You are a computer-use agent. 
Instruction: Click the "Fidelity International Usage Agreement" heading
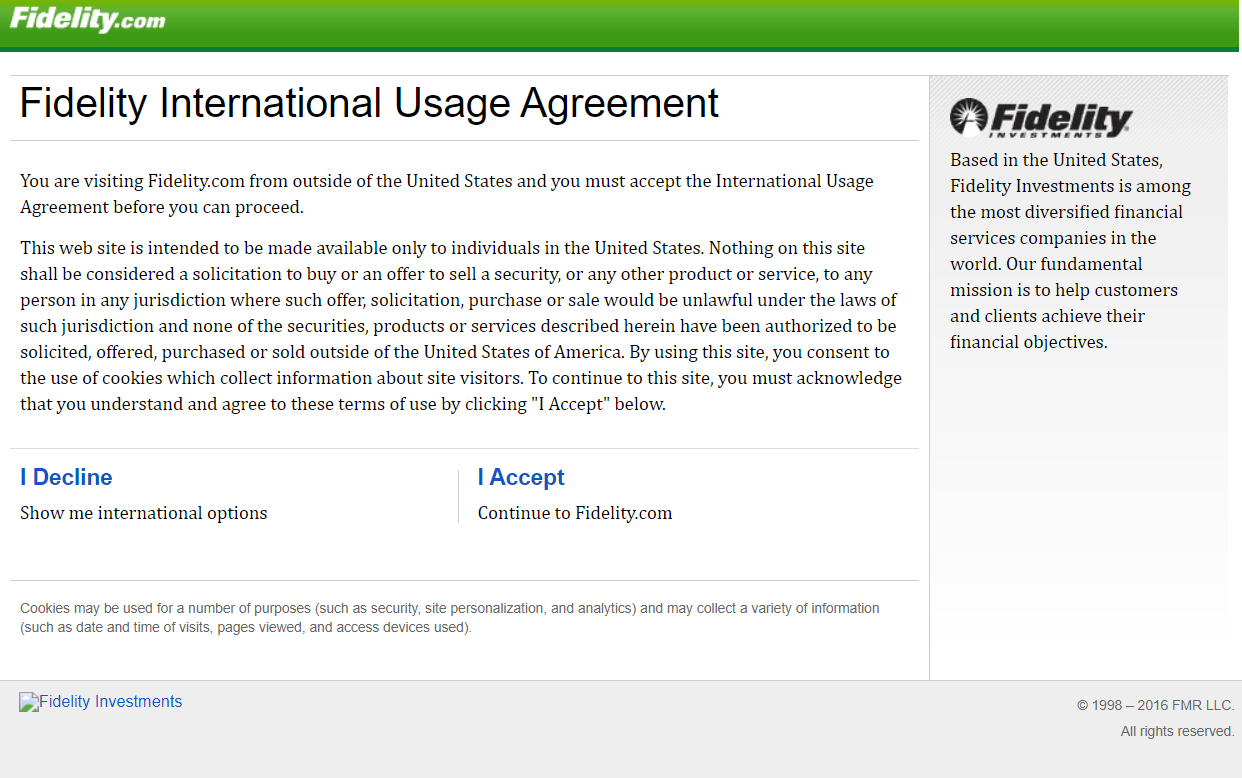click(x=369, y=103)
